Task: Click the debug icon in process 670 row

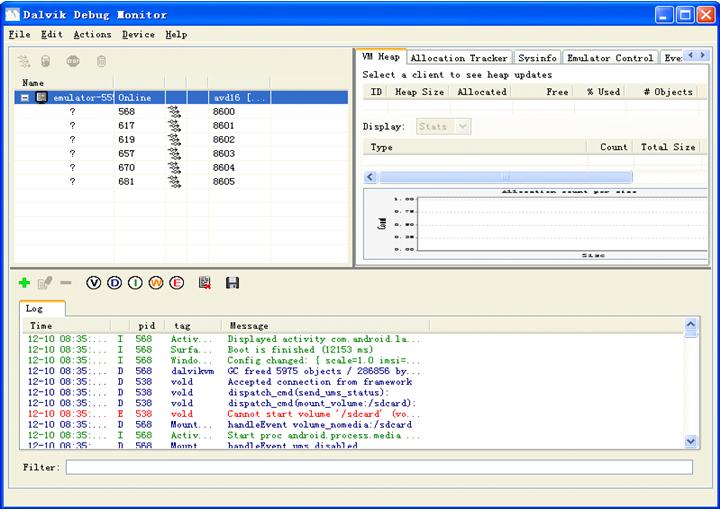Action: [x=174, y=167]
